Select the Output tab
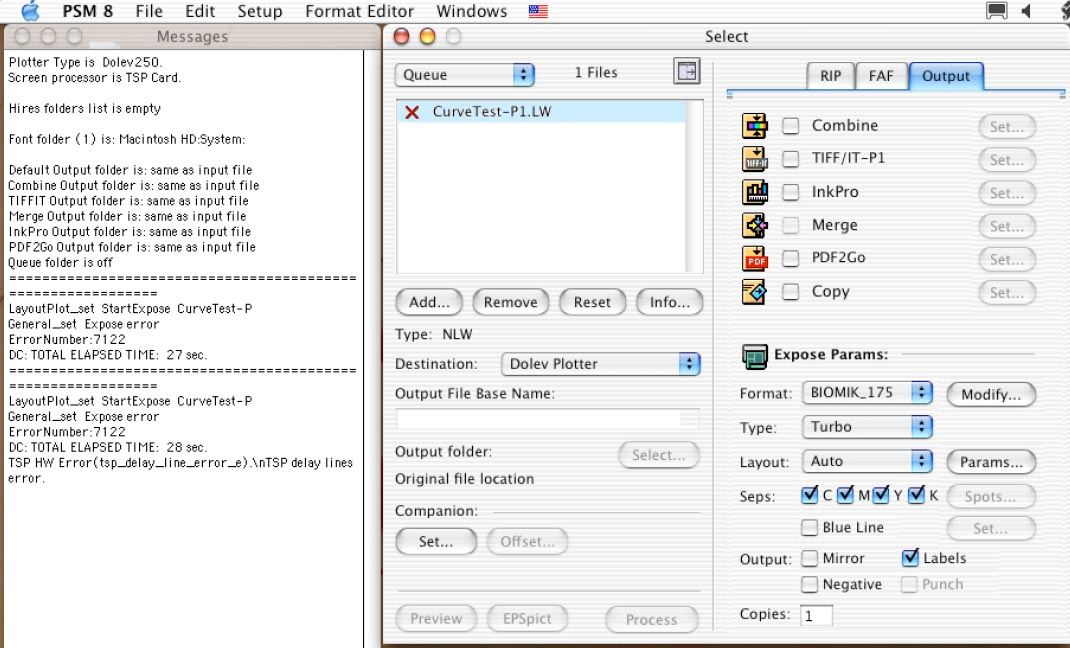Viewport: 1070px width, 648px height. pyautogui.click(x=946, y=76)
